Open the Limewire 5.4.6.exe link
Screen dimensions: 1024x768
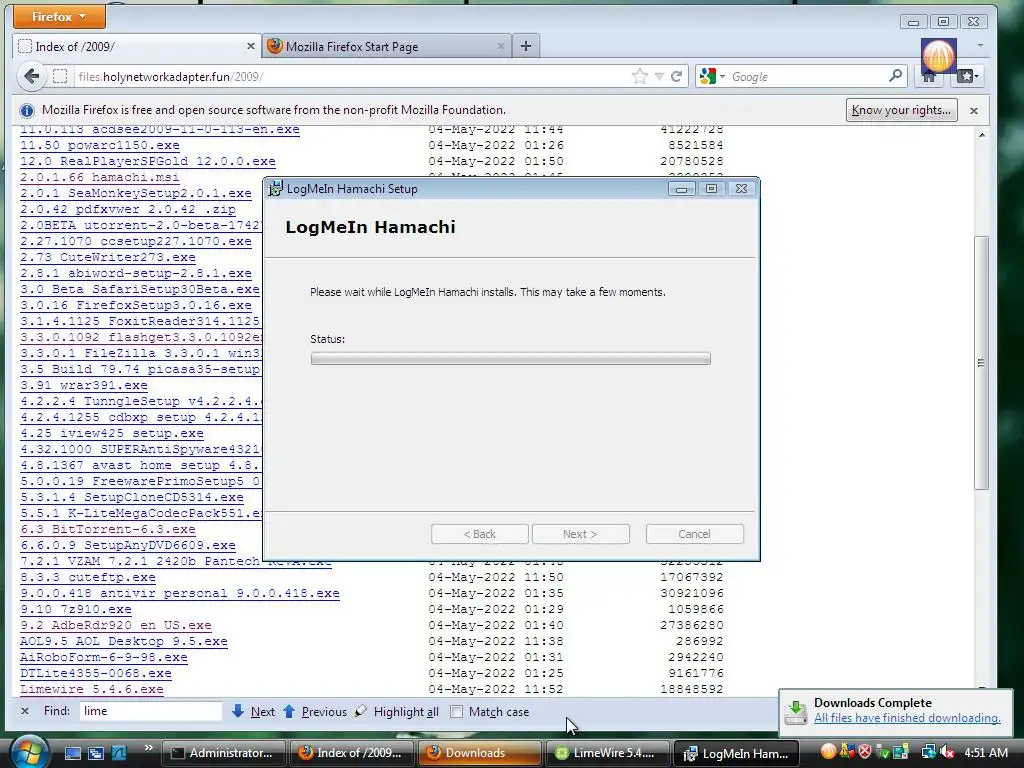[91, 689]
